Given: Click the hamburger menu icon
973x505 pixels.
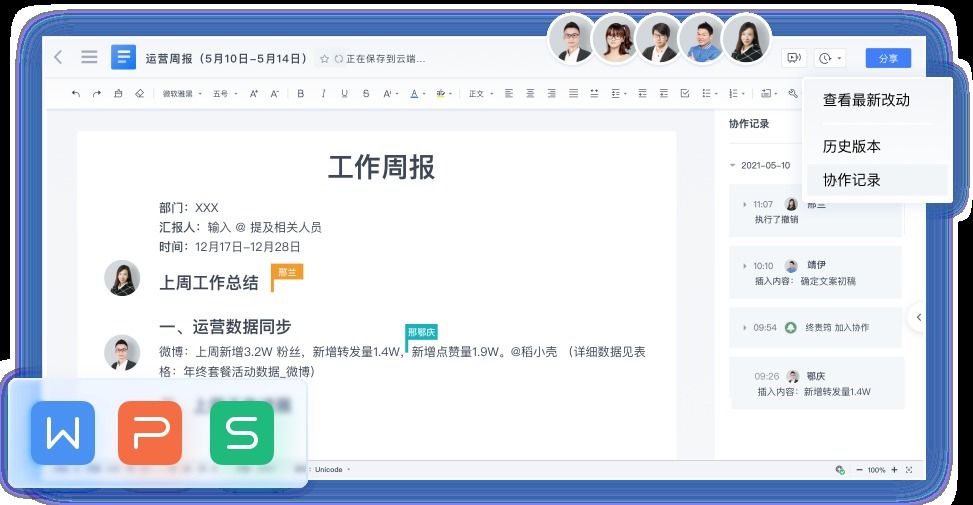Looking at the screenshot, I should (89, 58).
